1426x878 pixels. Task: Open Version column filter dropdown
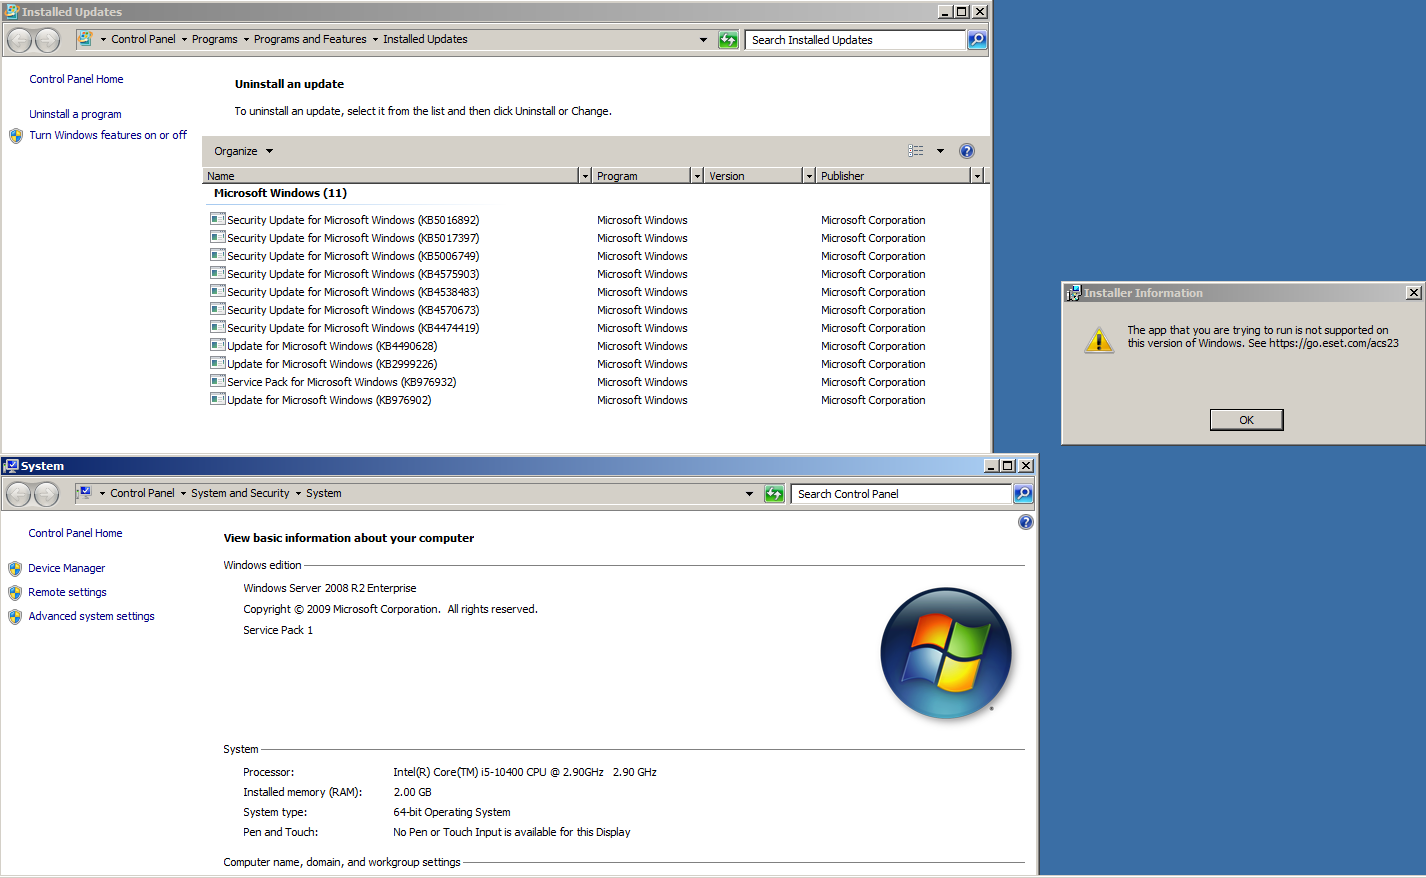(809, 176)
